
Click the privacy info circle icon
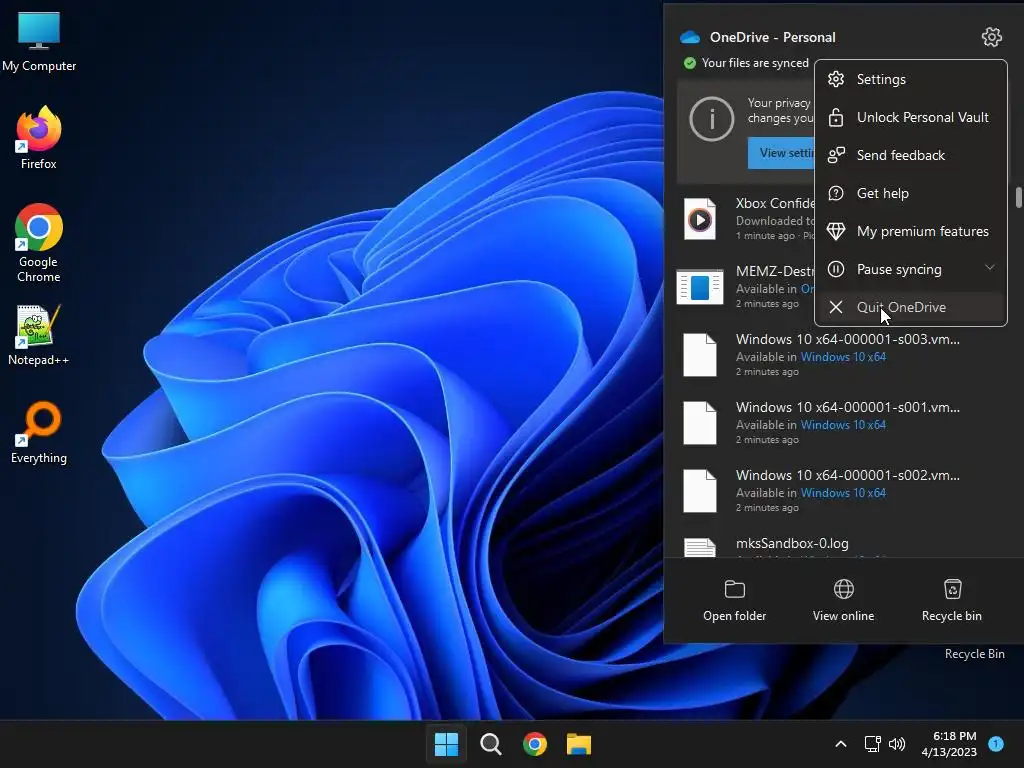tap(711, 119)
